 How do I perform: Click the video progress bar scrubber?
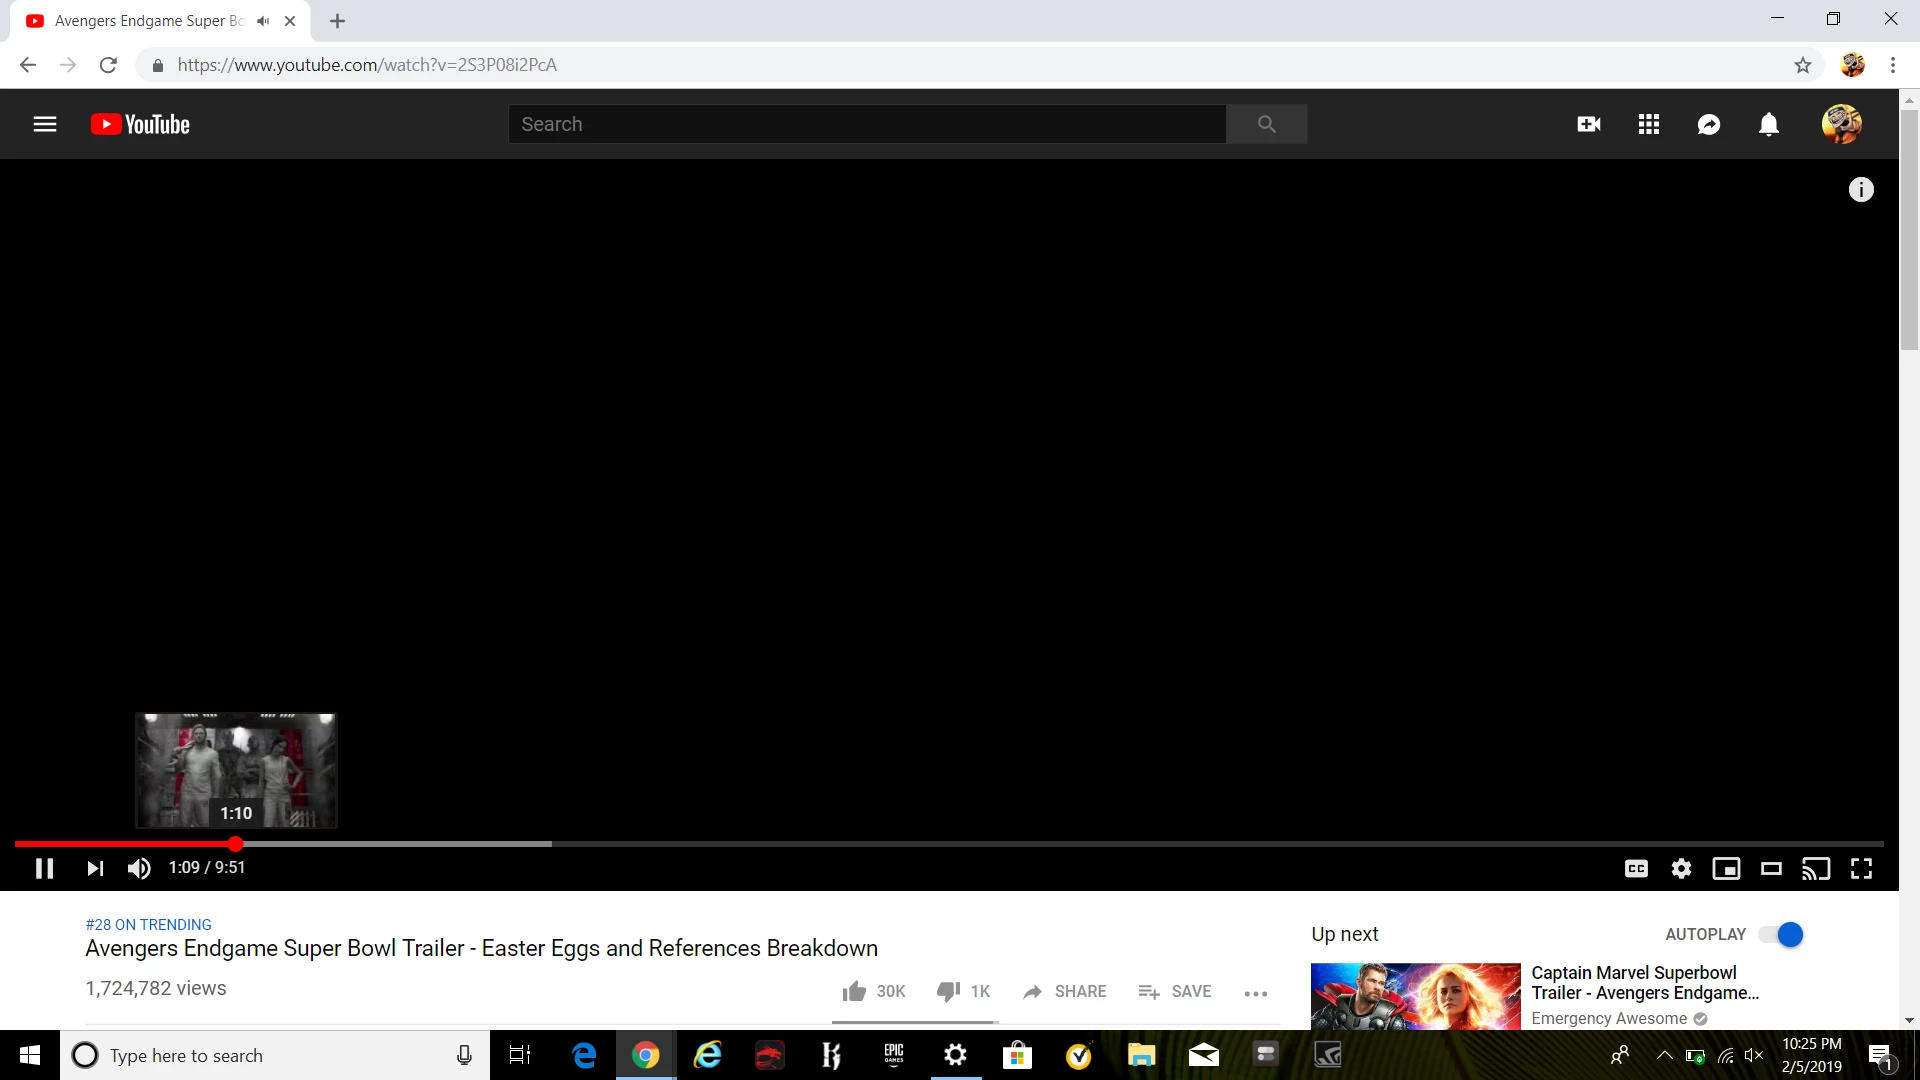(235, 844)
